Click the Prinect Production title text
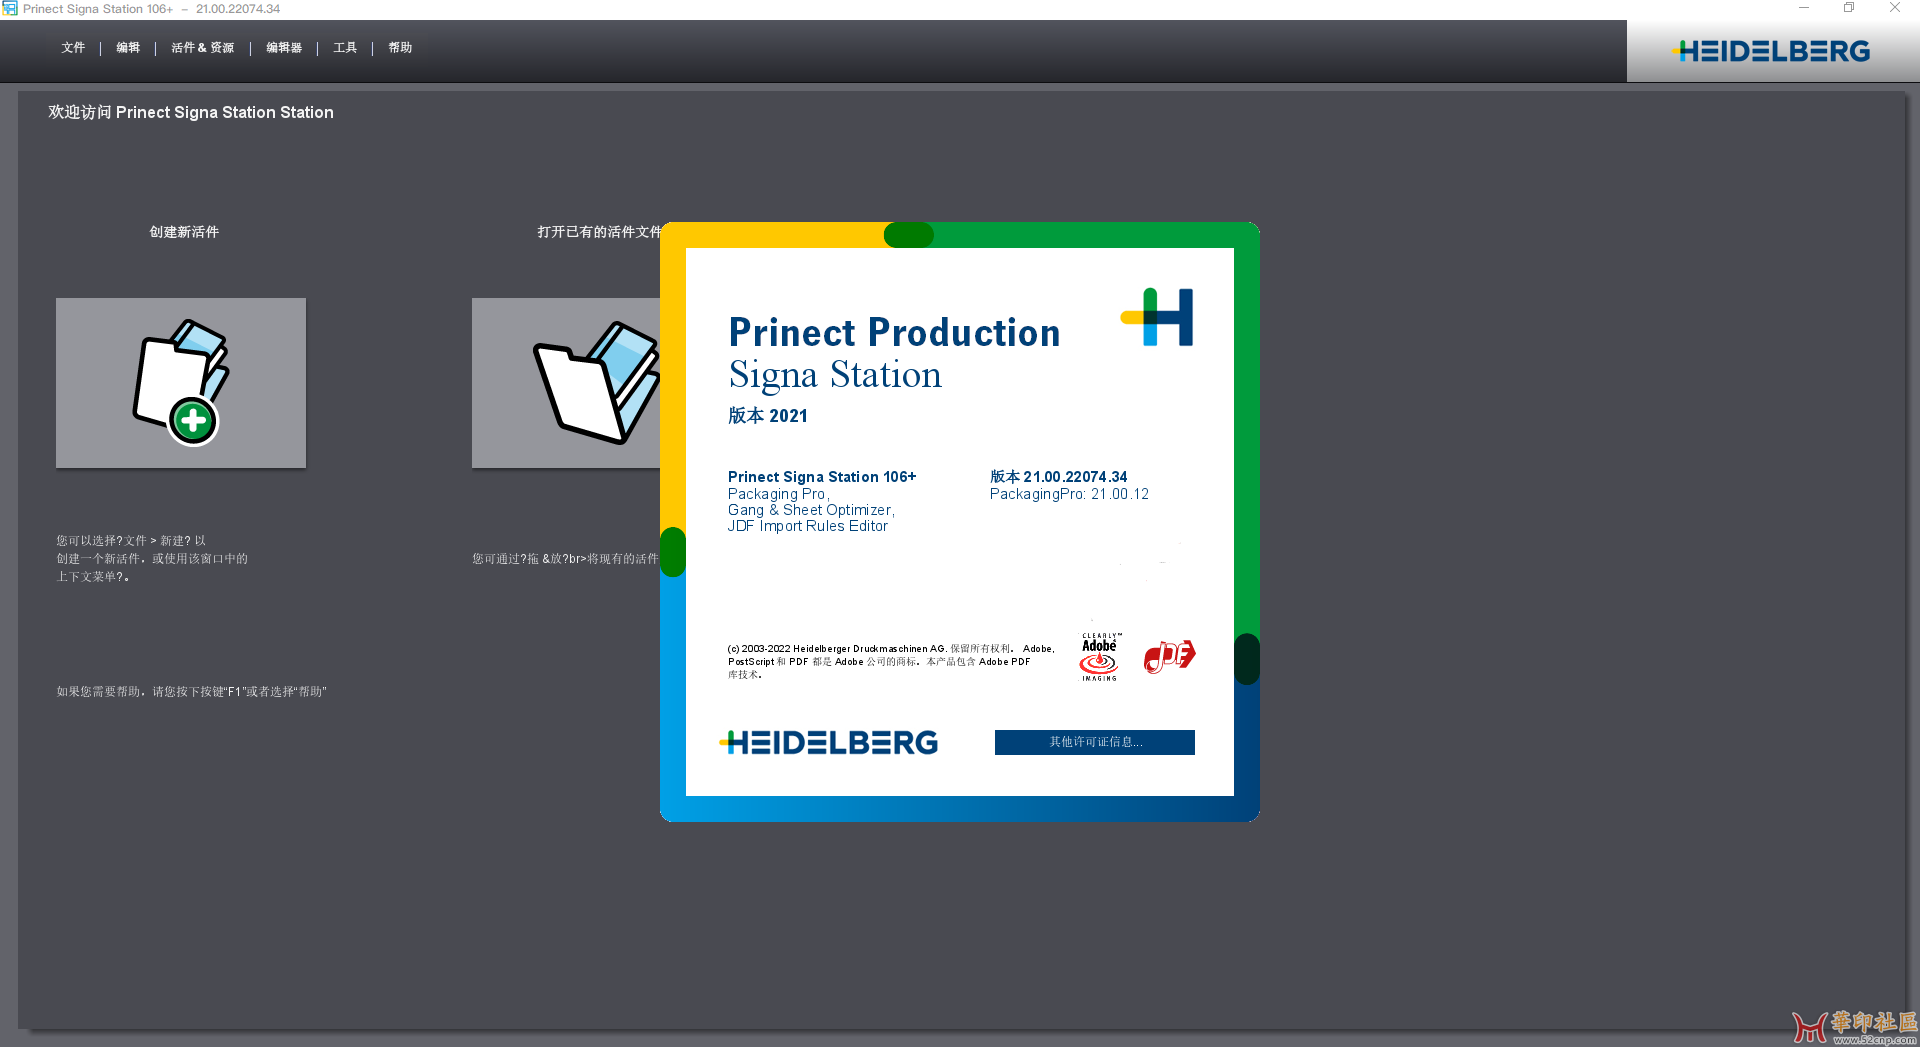Screen dimensions: 1920x1047 (x=894, y=332)
